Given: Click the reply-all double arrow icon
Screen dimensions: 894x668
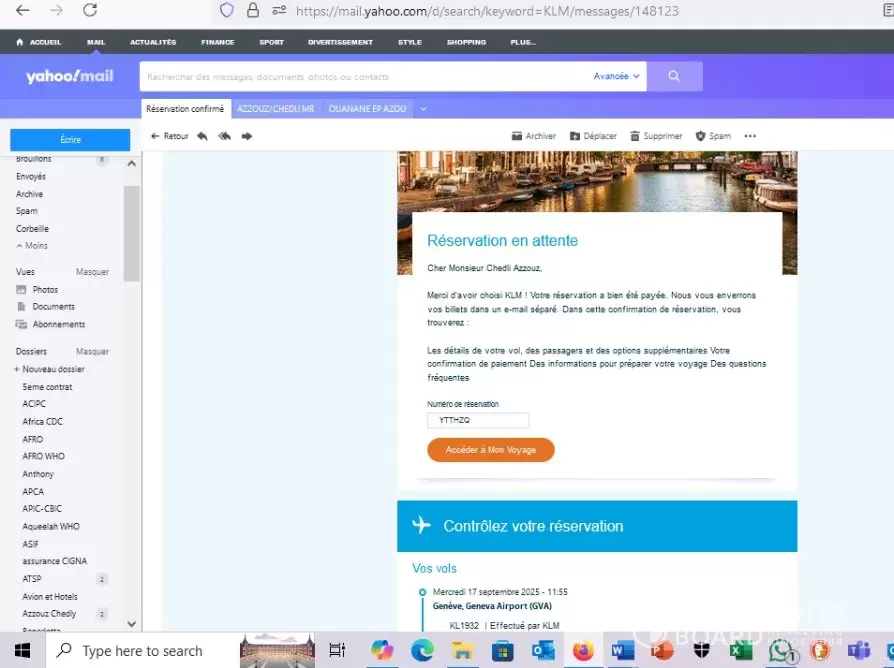Looking at the screenshot, I should pyautogui.click(x=224, y=136).
